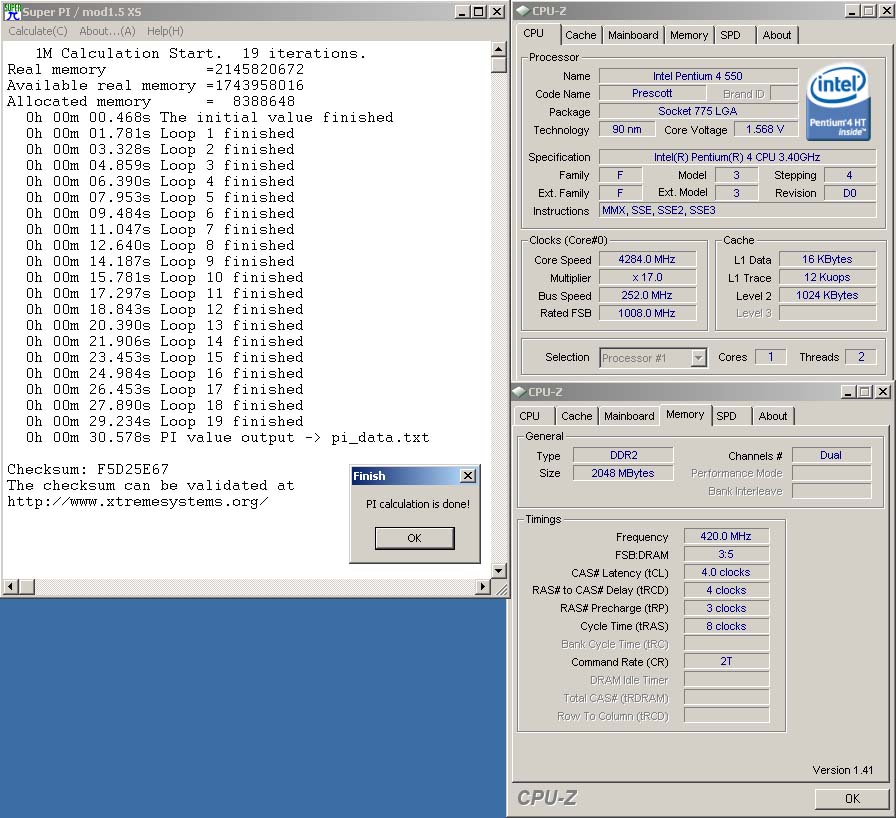896x818 pixels.
Task: Click the L1 Data value '16 KBytes'
Action: 827,259
